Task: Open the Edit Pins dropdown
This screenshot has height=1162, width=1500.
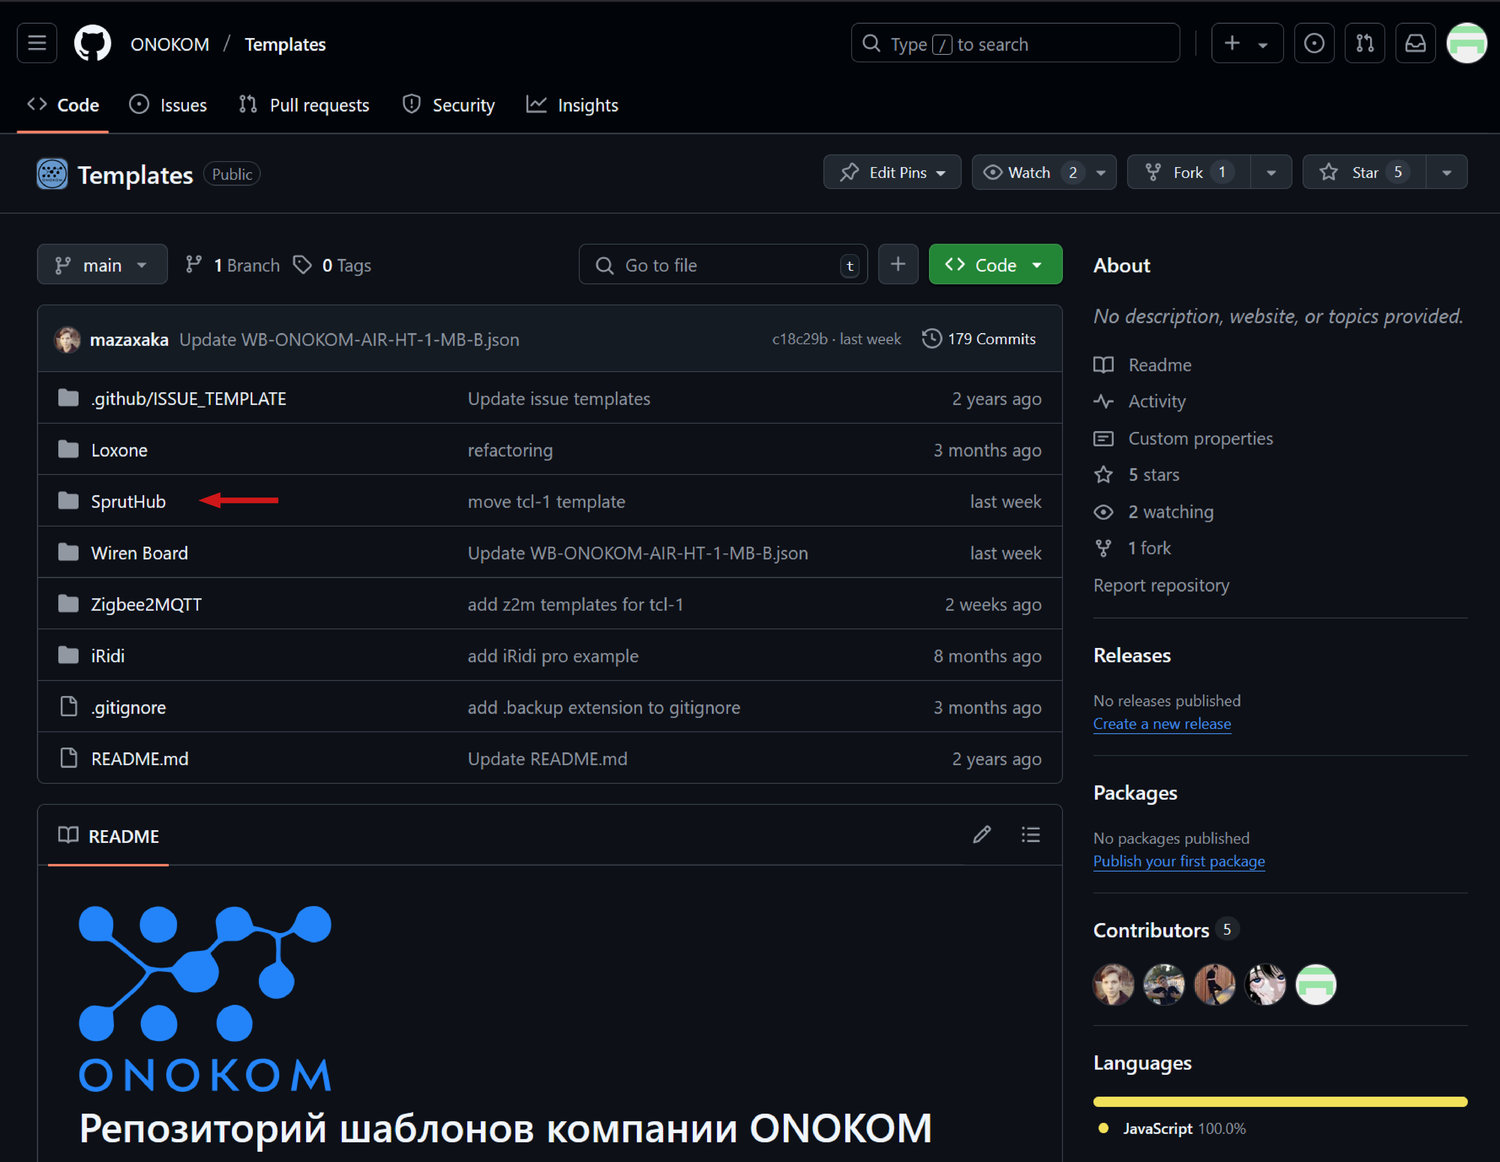Action: [892, 172]
